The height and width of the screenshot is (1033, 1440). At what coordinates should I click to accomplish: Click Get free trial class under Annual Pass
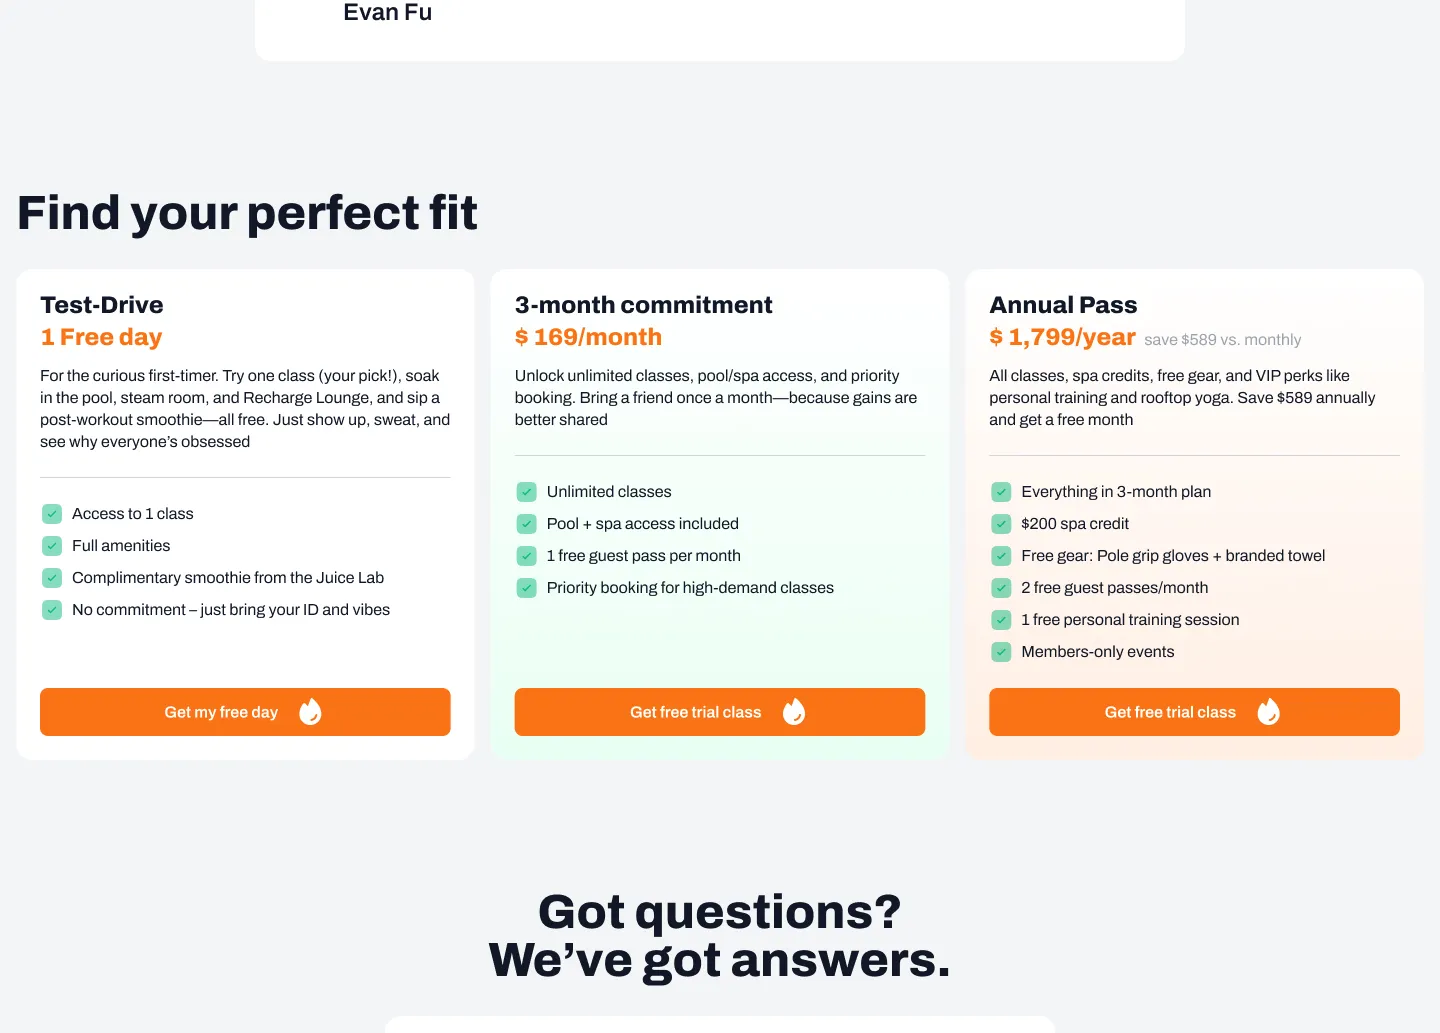click(x=1170, y=712)
